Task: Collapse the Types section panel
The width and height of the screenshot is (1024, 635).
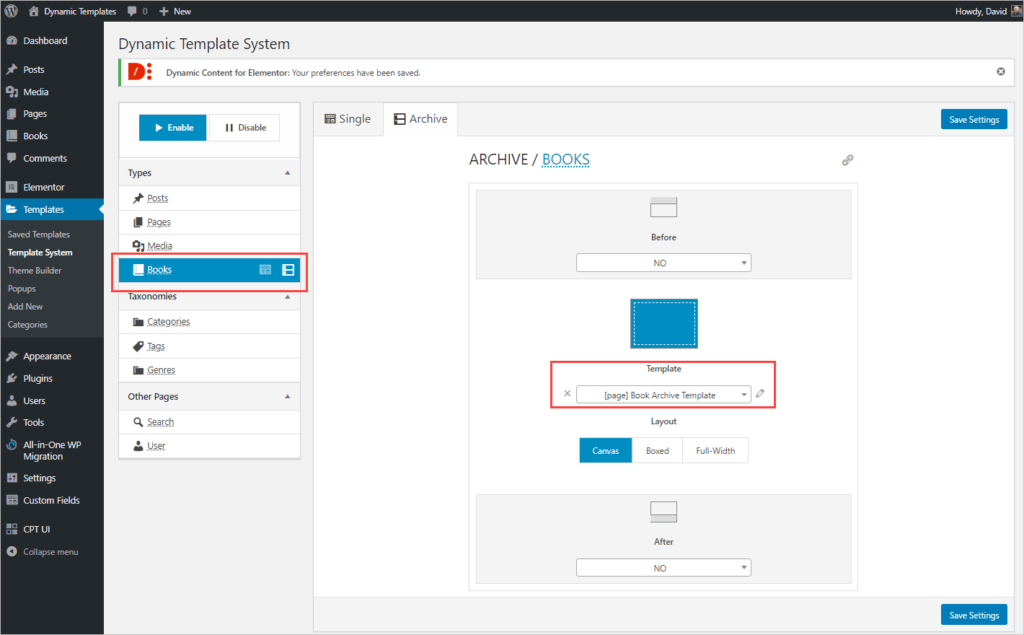Action: [x=288, y=173]
